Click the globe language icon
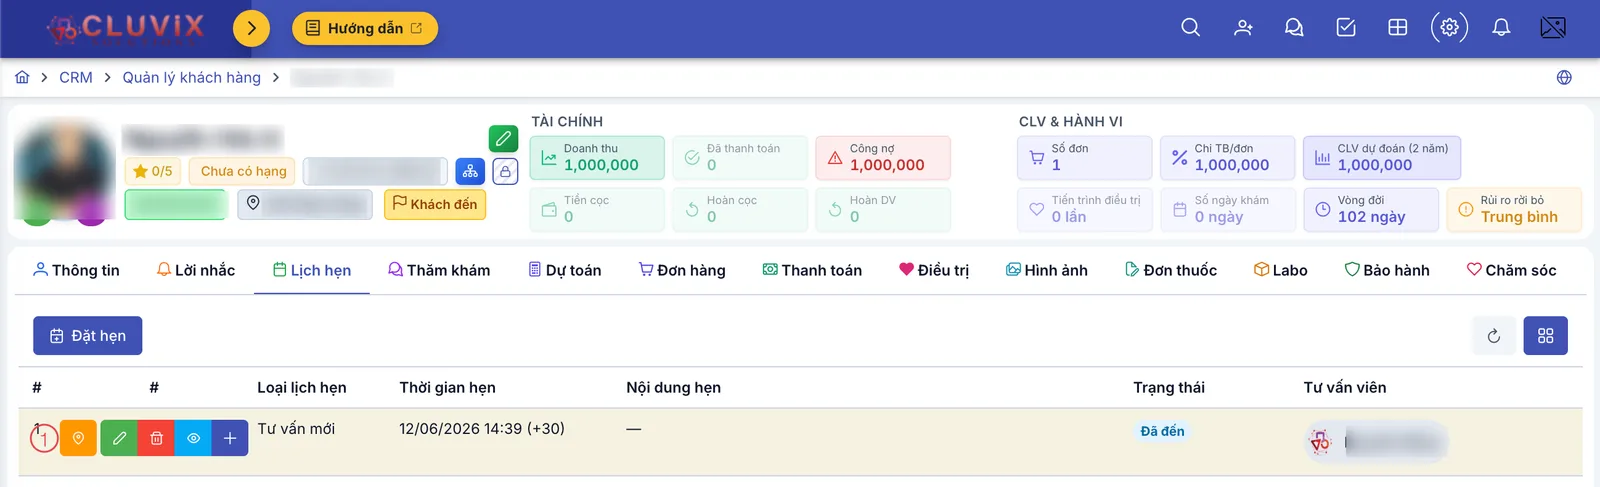Screen dimensions: 1600x487 [x=1564, y=78]
